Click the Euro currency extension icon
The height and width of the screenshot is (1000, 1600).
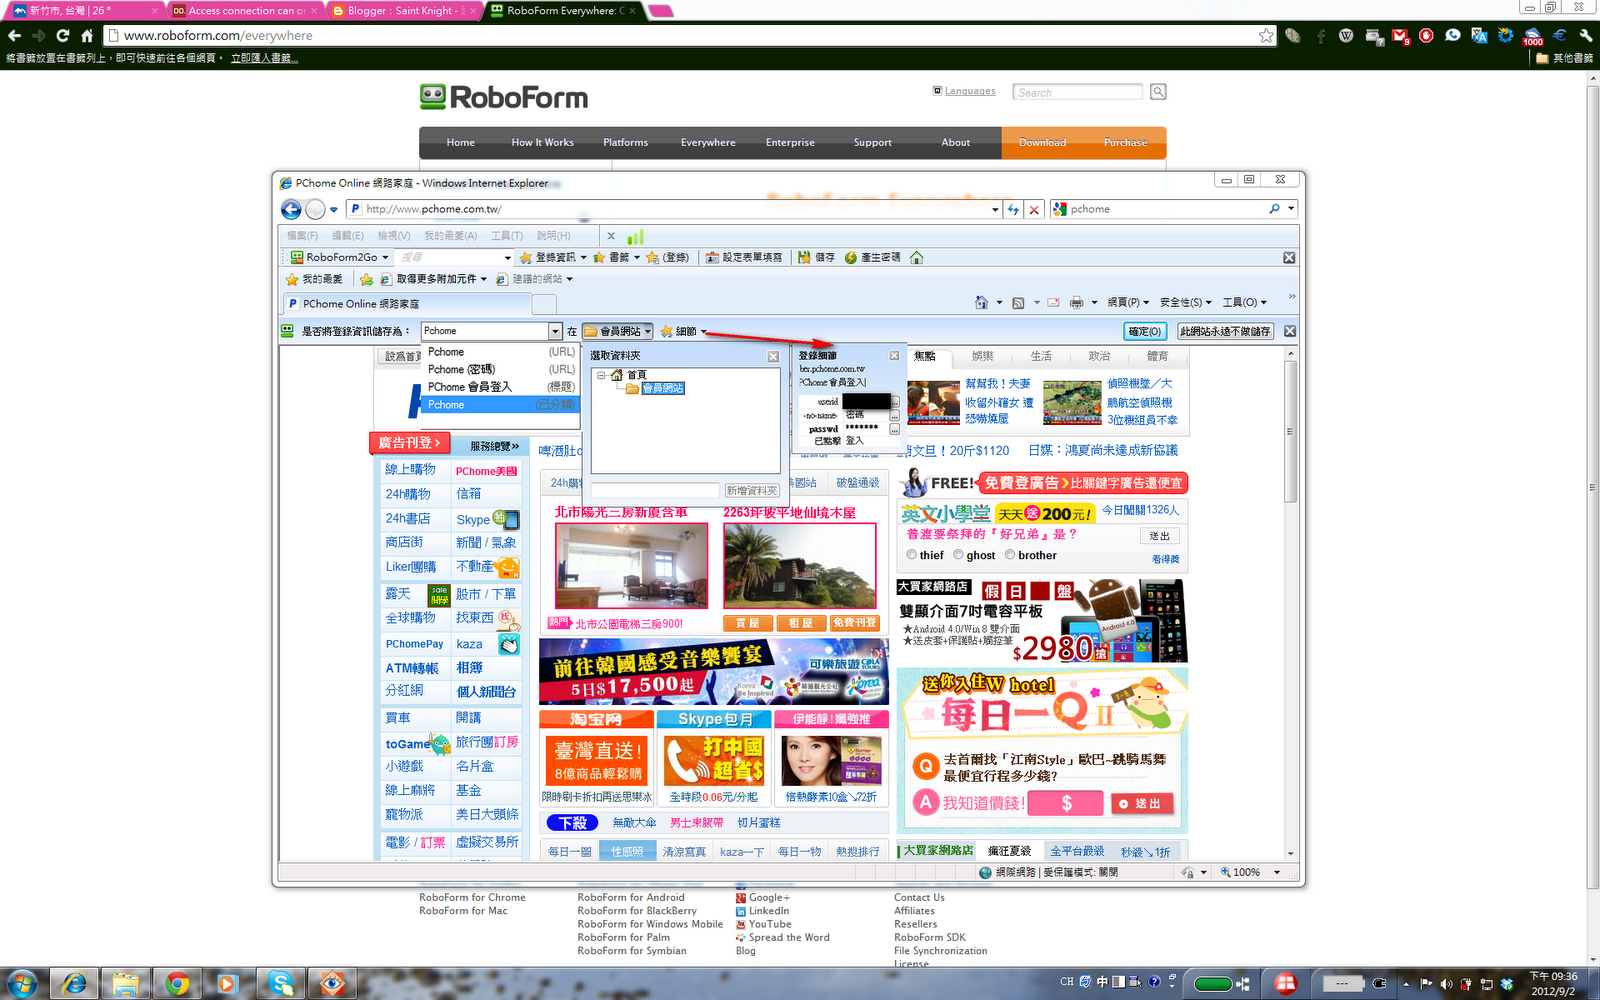point(1559,35)
